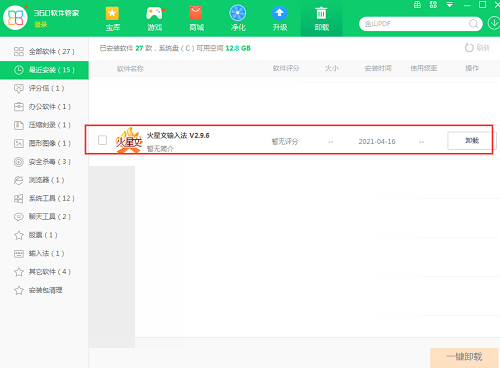Minimize the 360软件管家 window
Screen dimensions: 500x368
click(x=467, y=5)
